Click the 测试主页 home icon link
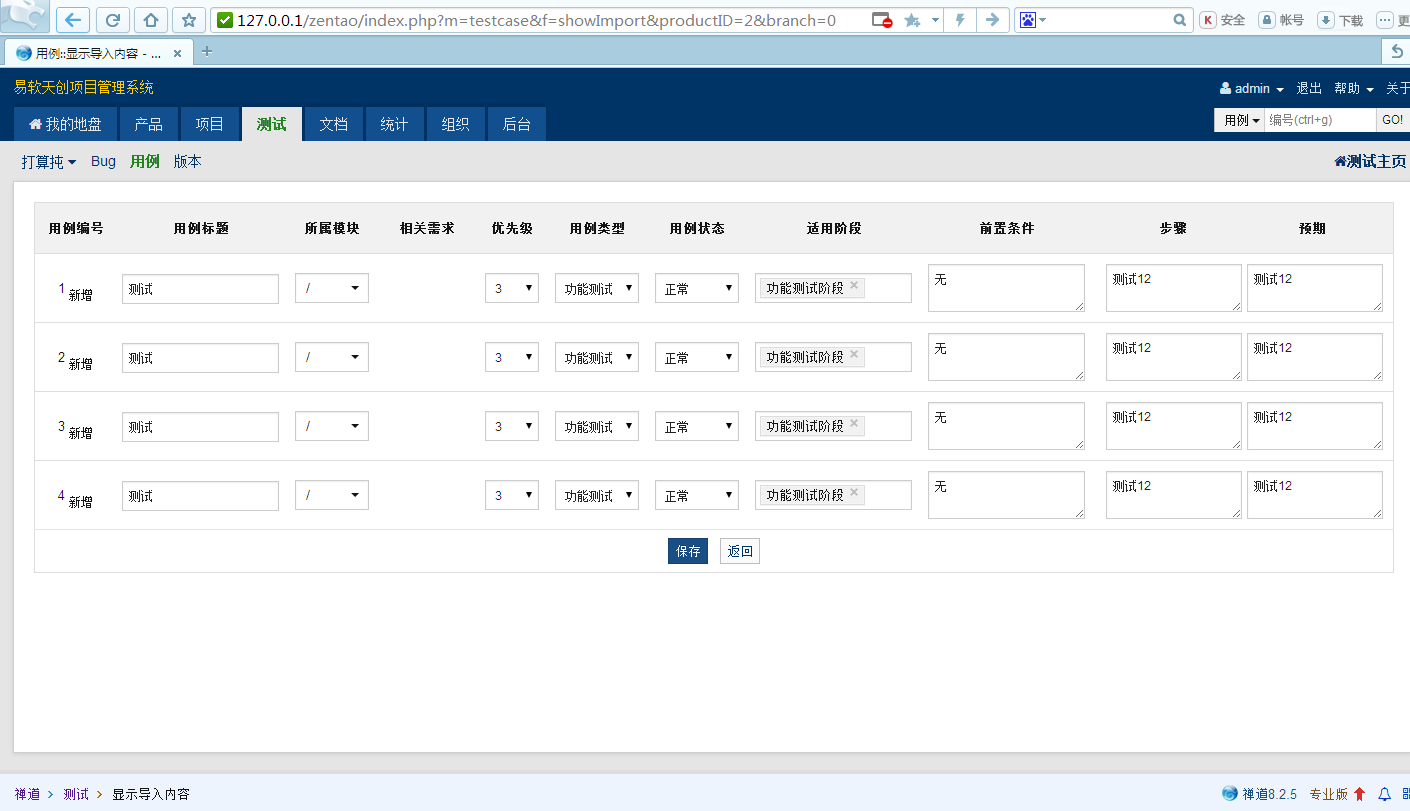This screenshot has width=1410, height=811. pos(1340,161)
